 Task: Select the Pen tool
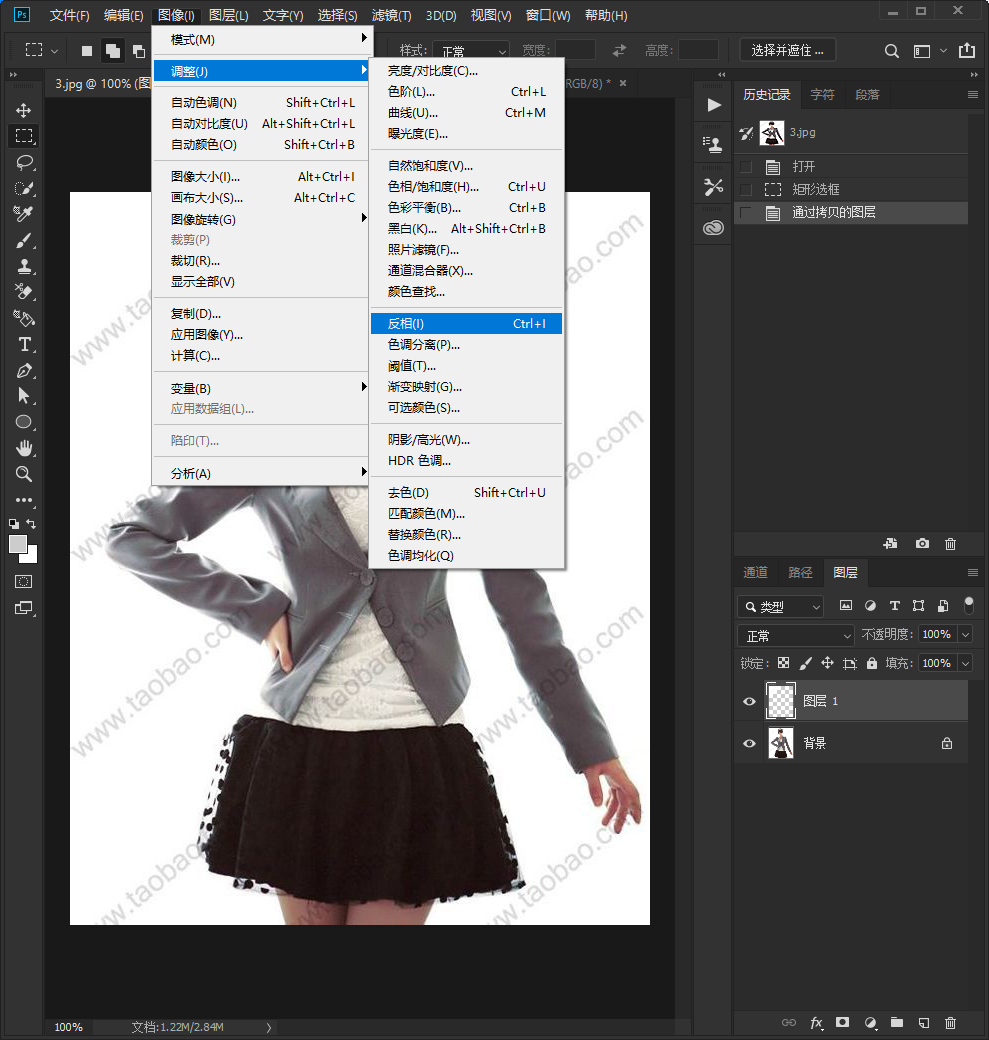tap(24, 370)
